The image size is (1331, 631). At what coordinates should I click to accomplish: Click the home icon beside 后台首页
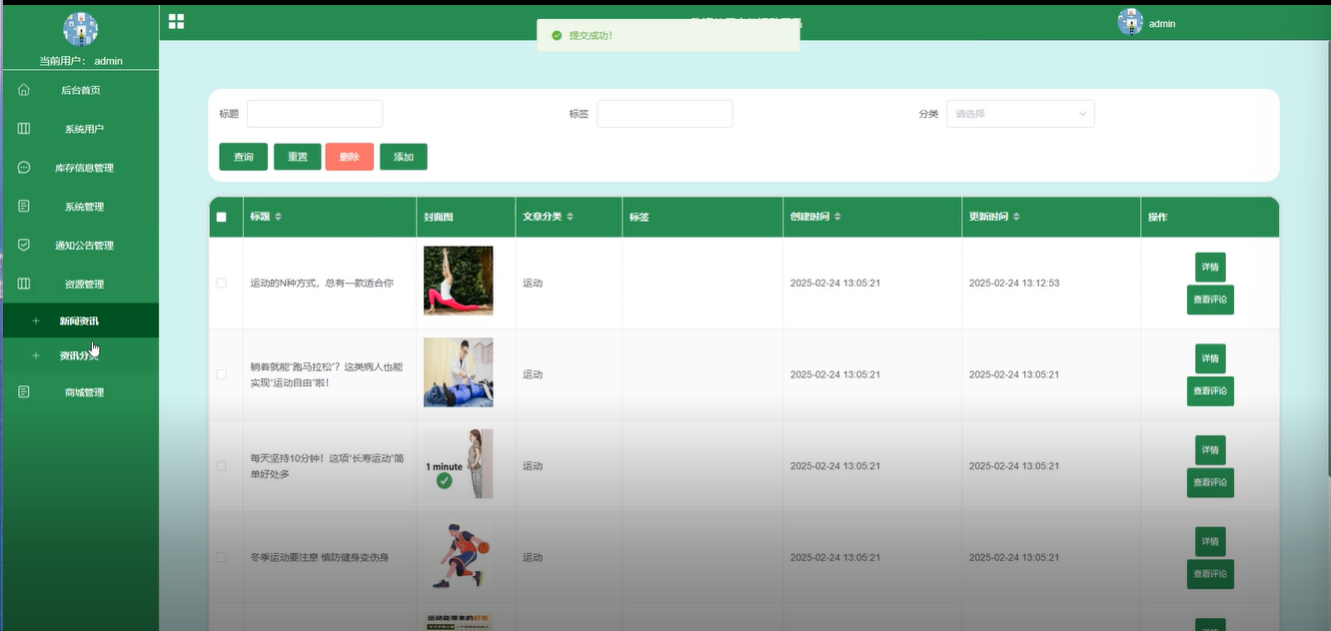point(24,90)
